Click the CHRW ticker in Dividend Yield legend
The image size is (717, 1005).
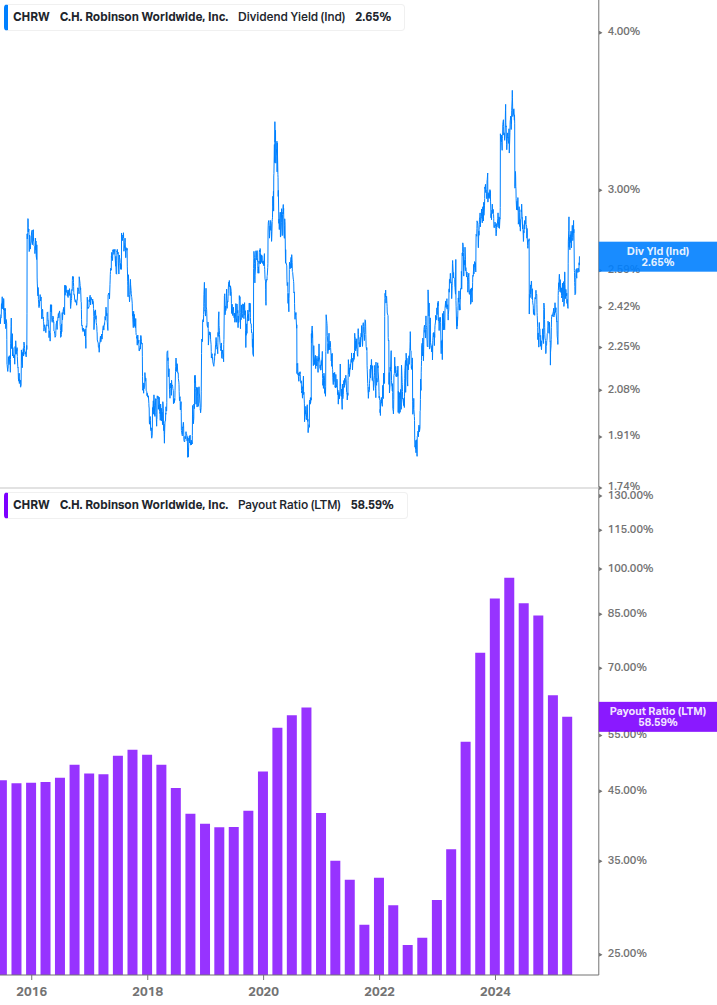tap(31, 17)
